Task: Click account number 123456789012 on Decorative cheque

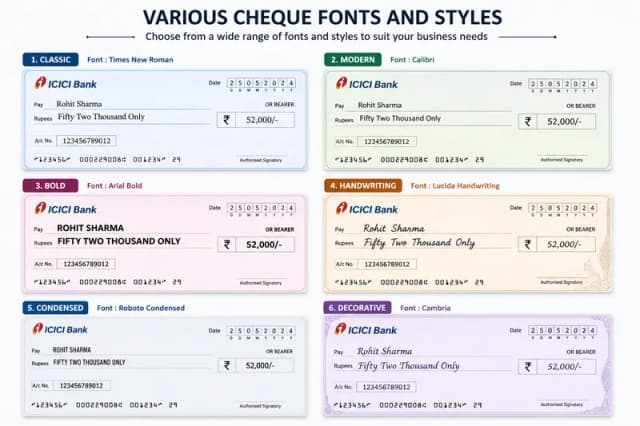Action: tap(387, 387)
